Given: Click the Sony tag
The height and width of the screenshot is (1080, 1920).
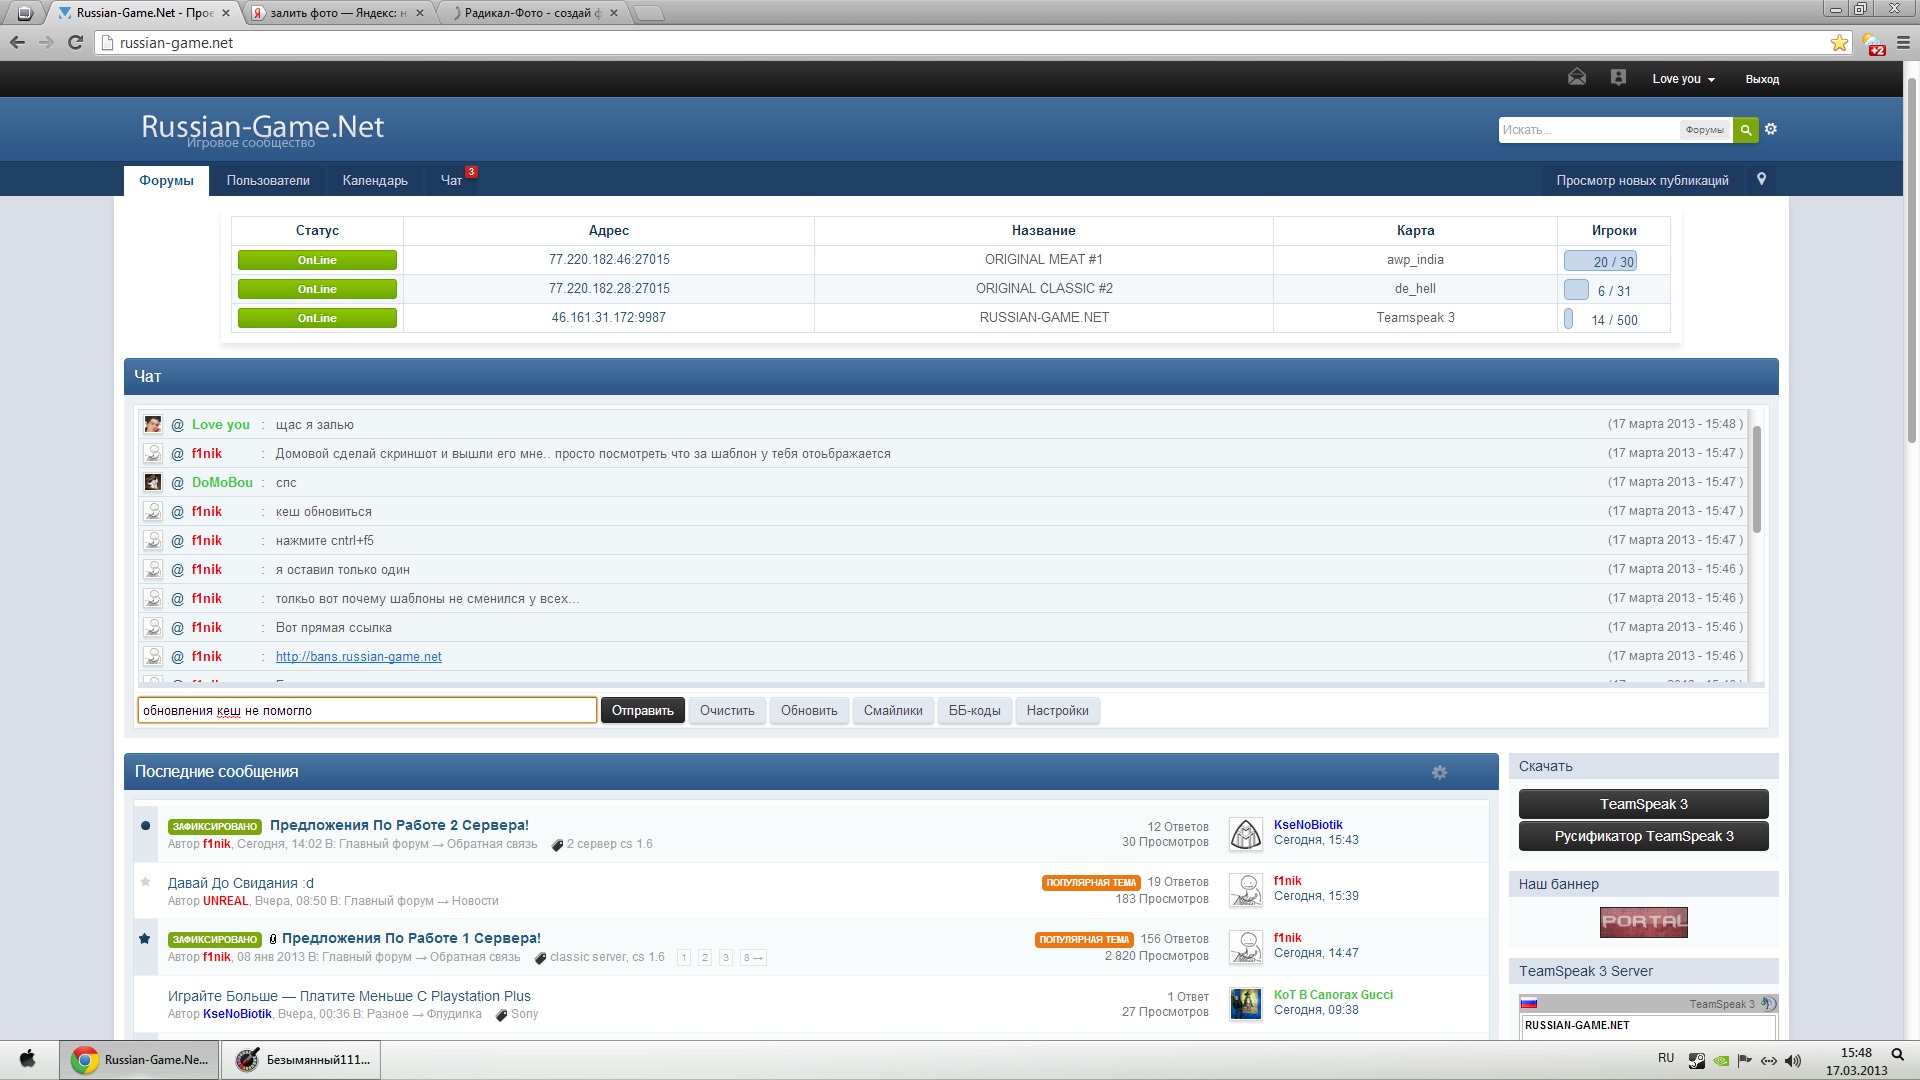Looking at the screenshot, I should [x=524, y=1015].
